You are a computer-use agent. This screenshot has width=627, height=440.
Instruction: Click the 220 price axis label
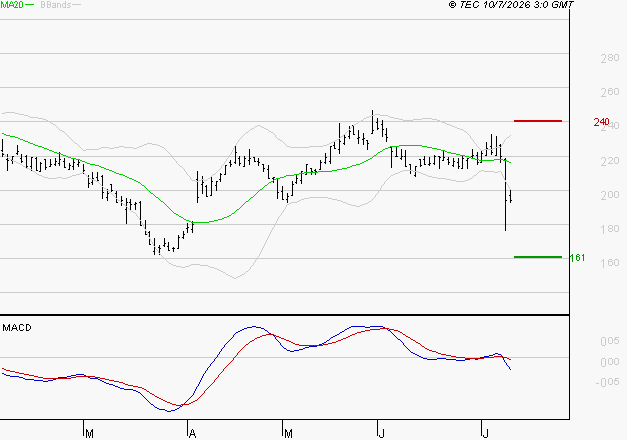click(x=610, y=161)
